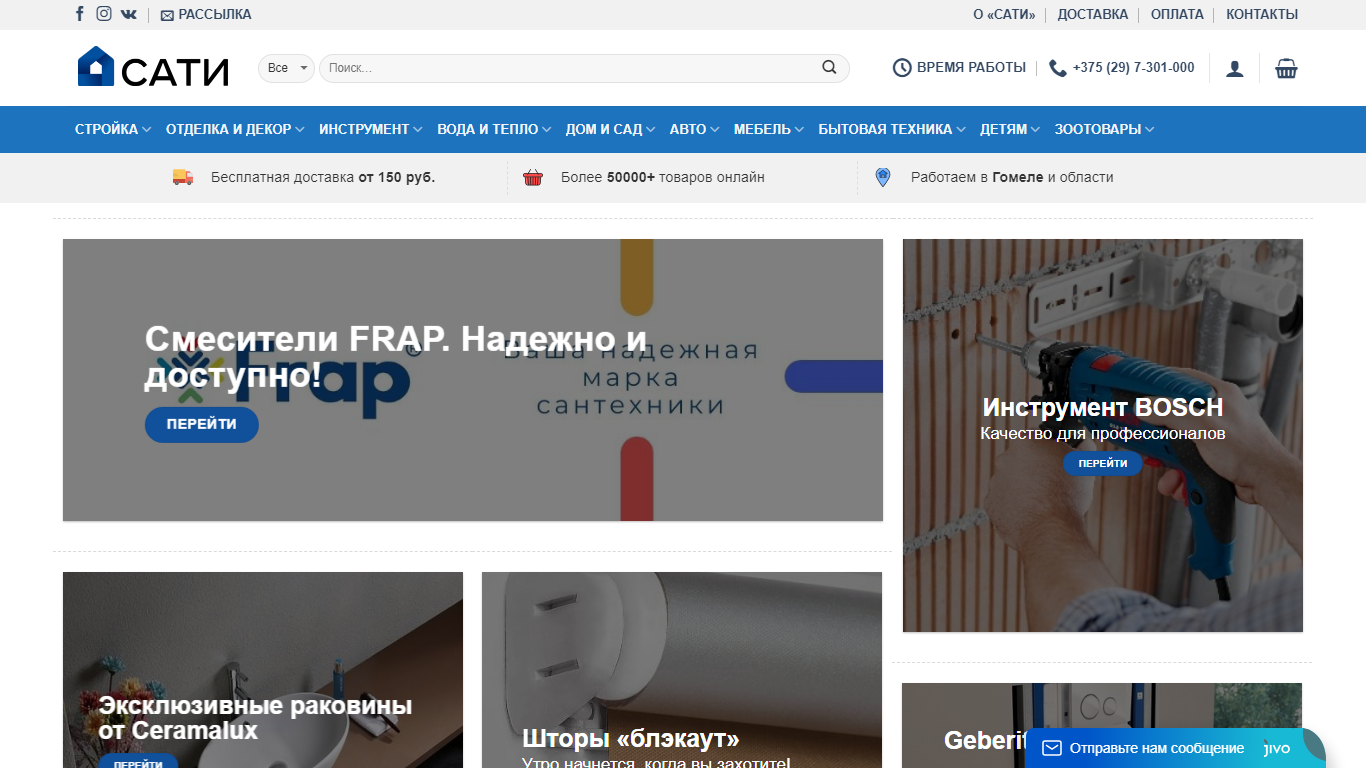Screen dimensions: 1366x768
Task: Expand the ДЕТЯМ menu
Action: pyautogui.click(x=1010, y=129)
